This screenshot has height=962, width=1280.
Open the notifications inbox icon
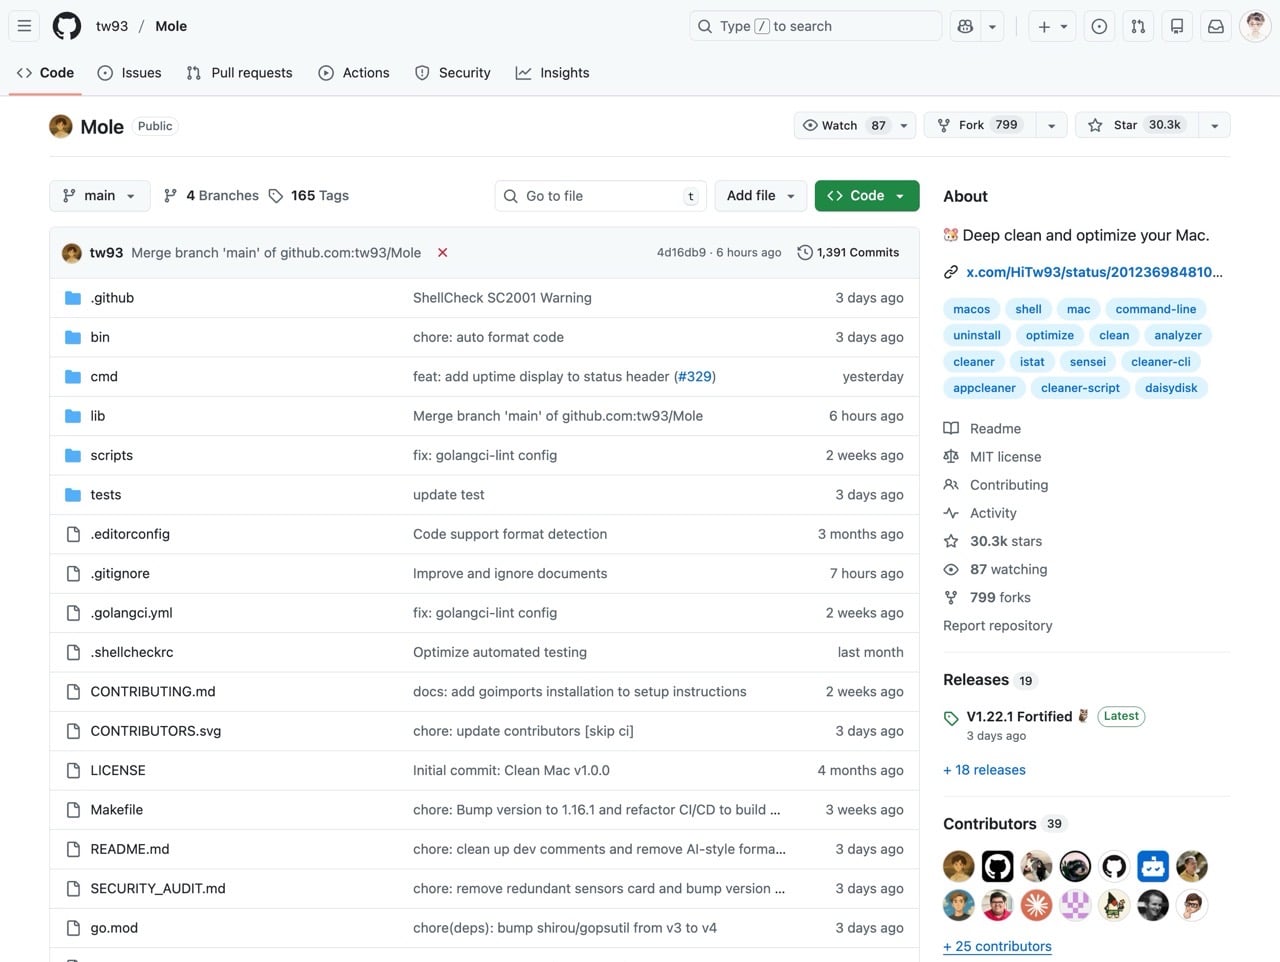[x=1216, y=27]
